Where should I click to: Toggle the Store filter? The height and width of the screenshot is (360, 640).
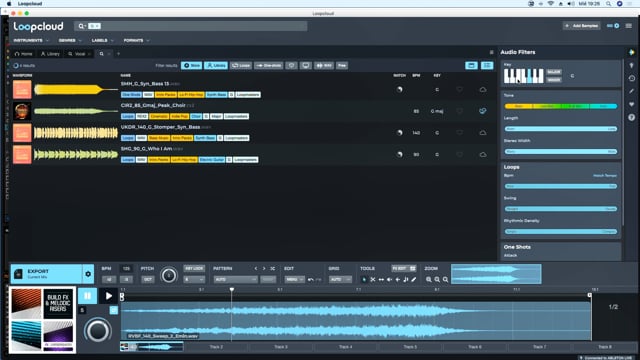(191, 65)
